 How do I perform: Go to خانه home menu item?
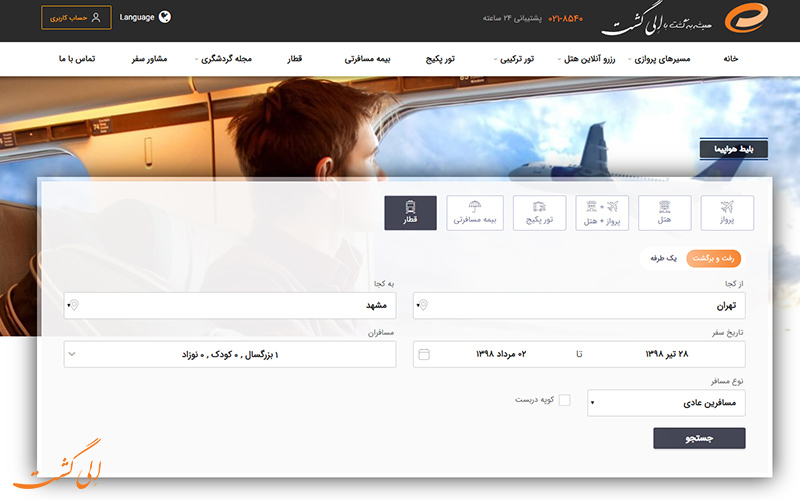(x=731, y=59)
